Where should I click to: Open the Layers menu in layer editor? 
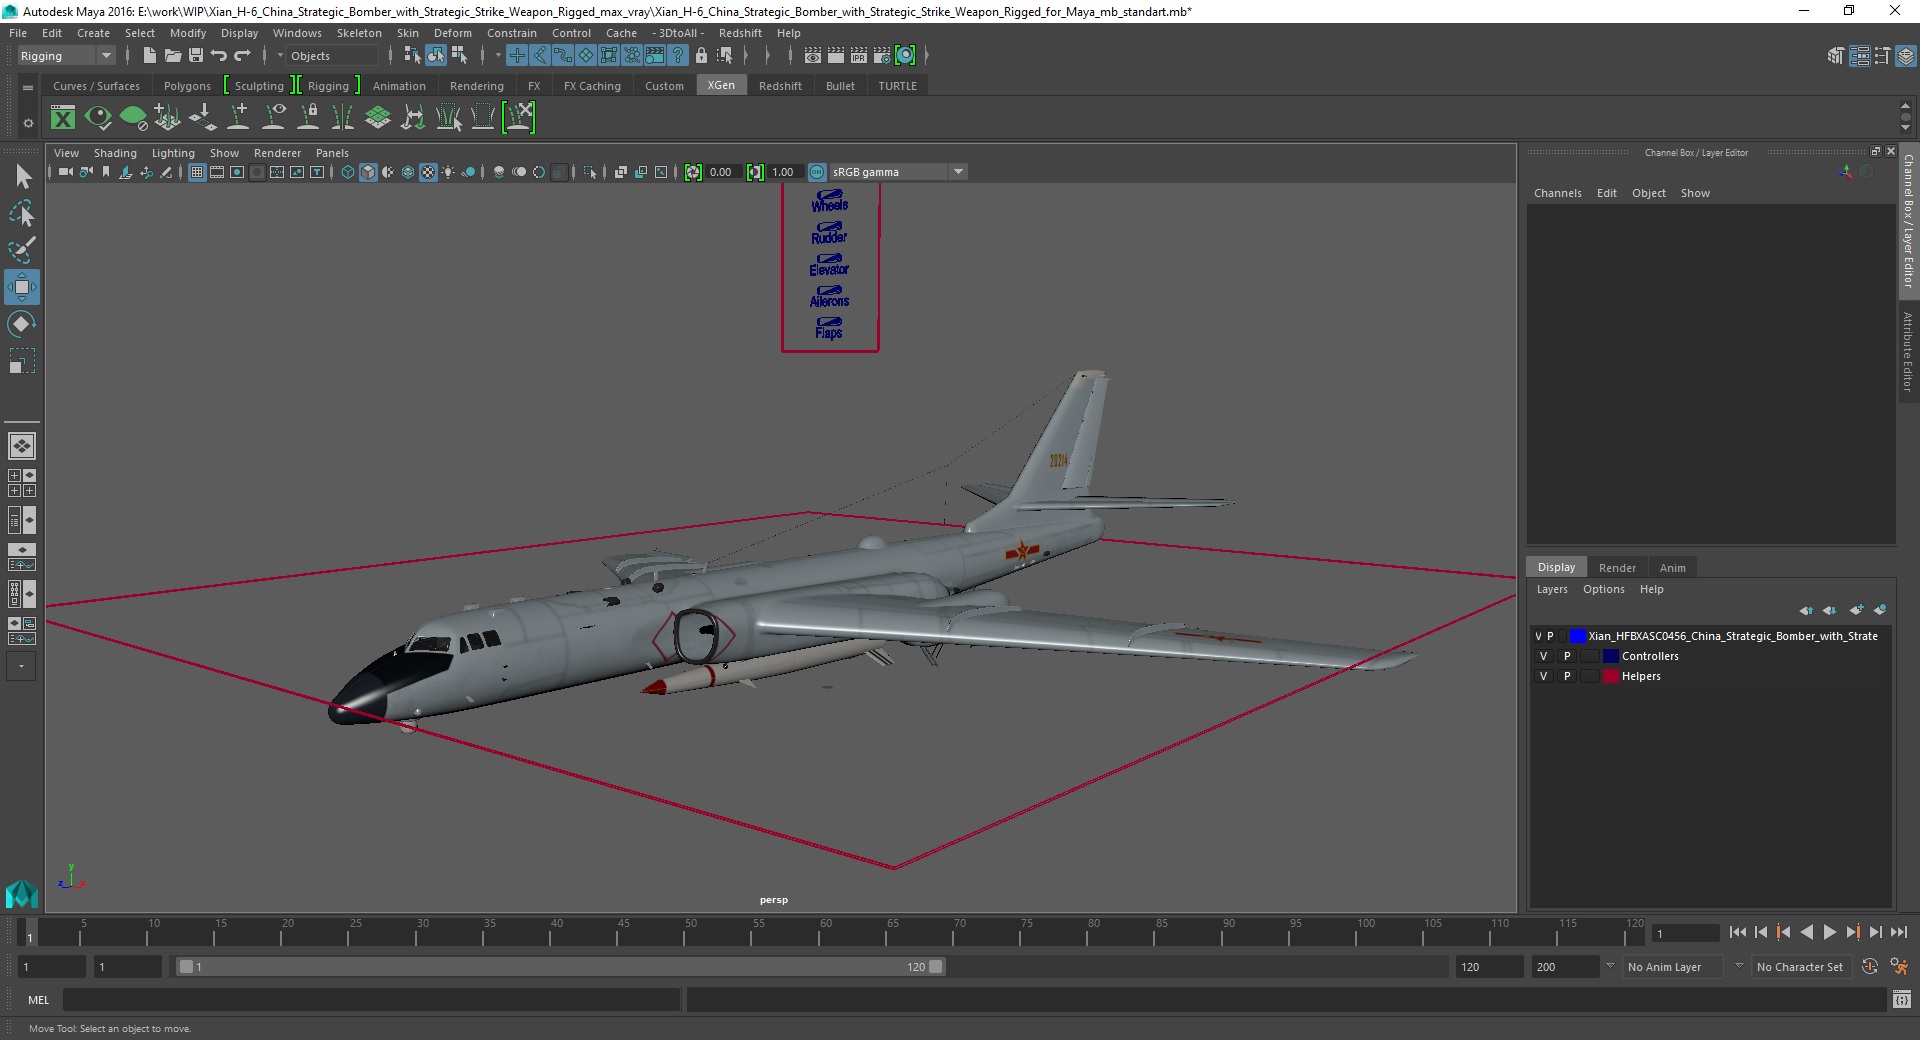click(1552, 589)
